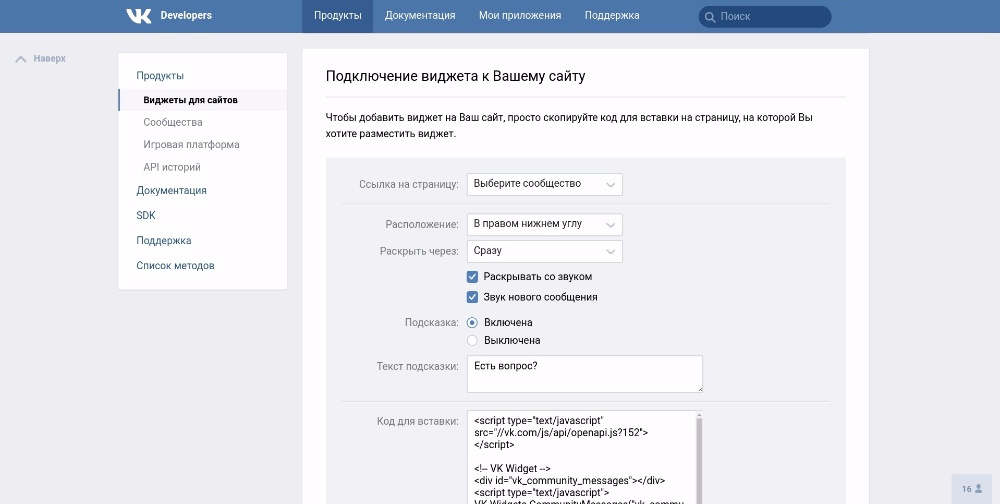Screen dimensions: 1000x504
Task: Open the Расположение position dropdown
Action: pyautogui.click(x=545, y=225)
